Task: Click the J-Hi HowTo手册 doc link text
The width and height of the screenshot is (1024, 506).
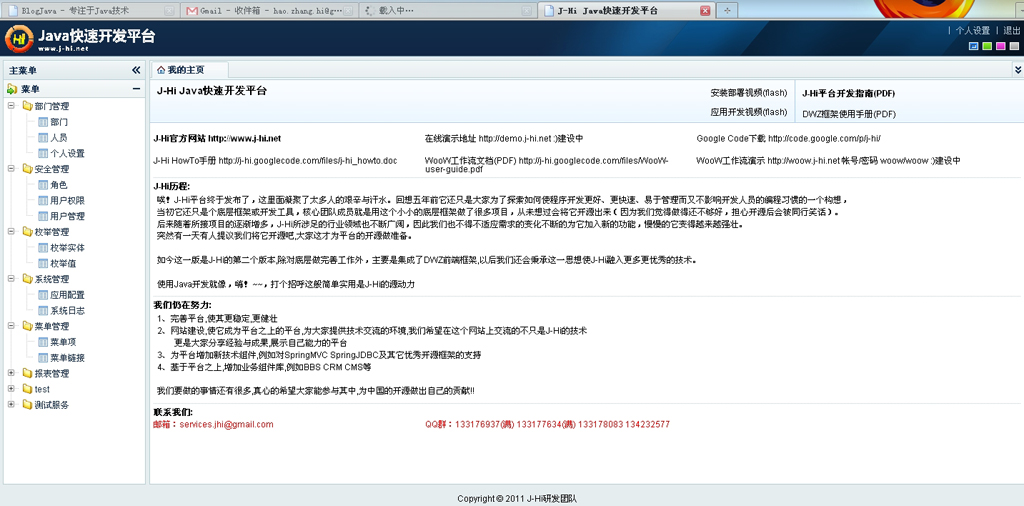Action: pyautogui.click(x=275, y=161)
